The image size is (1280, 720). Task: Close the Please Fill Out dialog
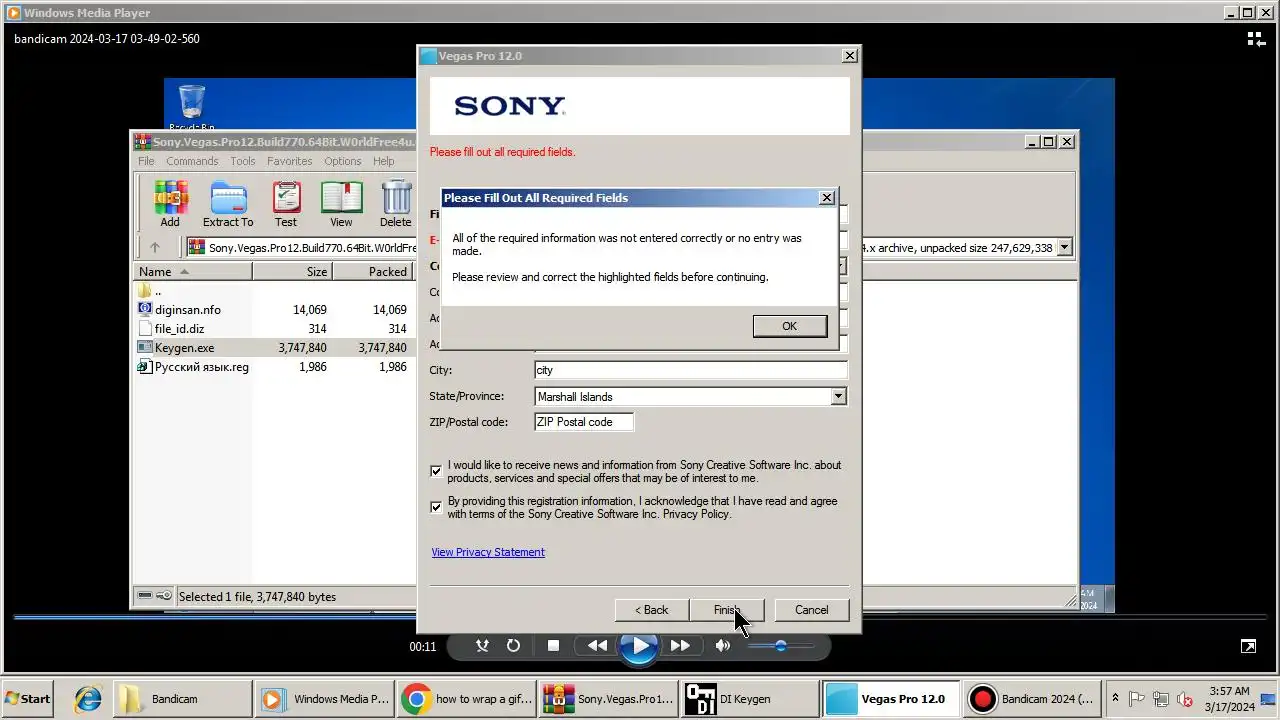827,198
